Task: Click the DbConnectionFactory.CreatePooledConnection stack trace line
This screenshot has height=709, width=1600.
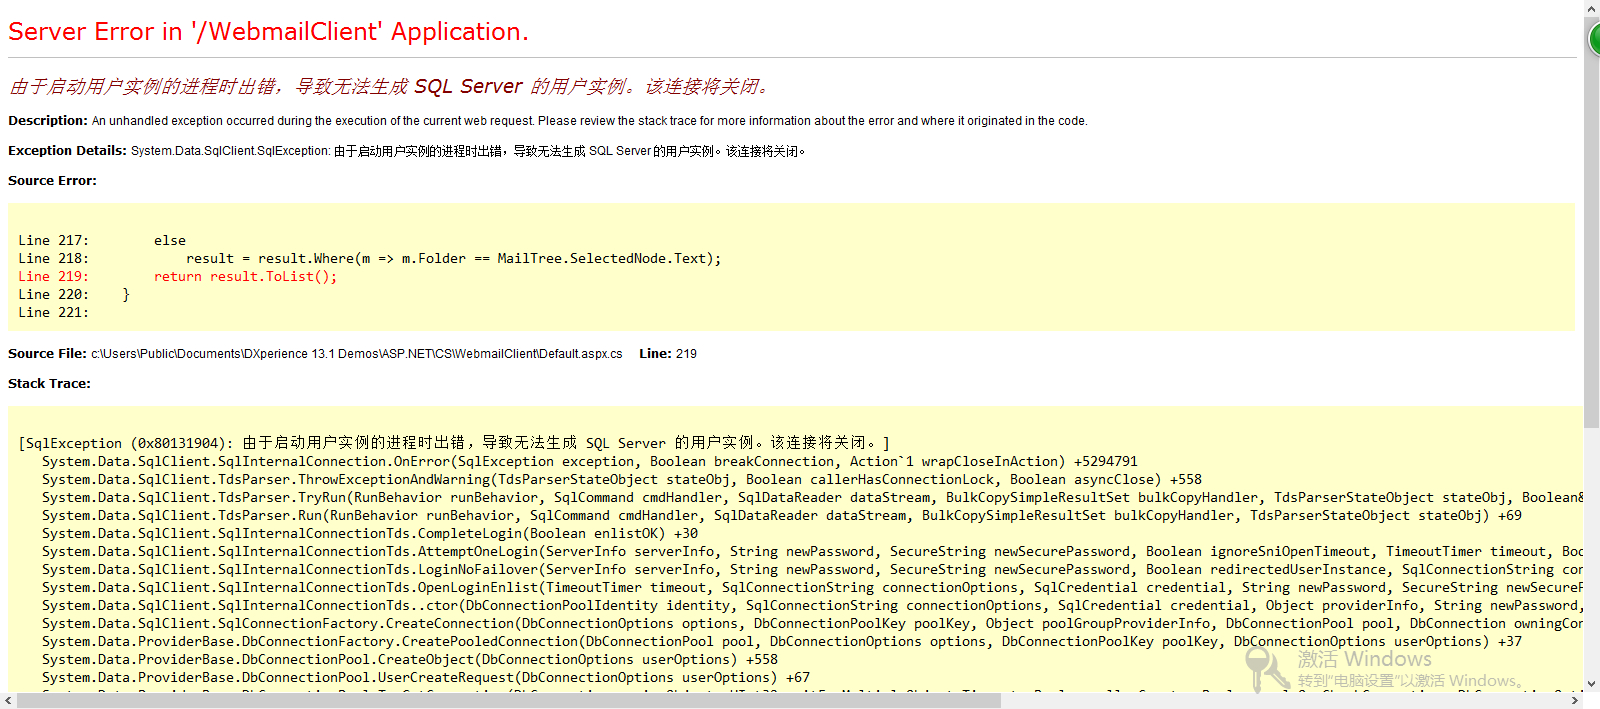Action: coord(782,642)
